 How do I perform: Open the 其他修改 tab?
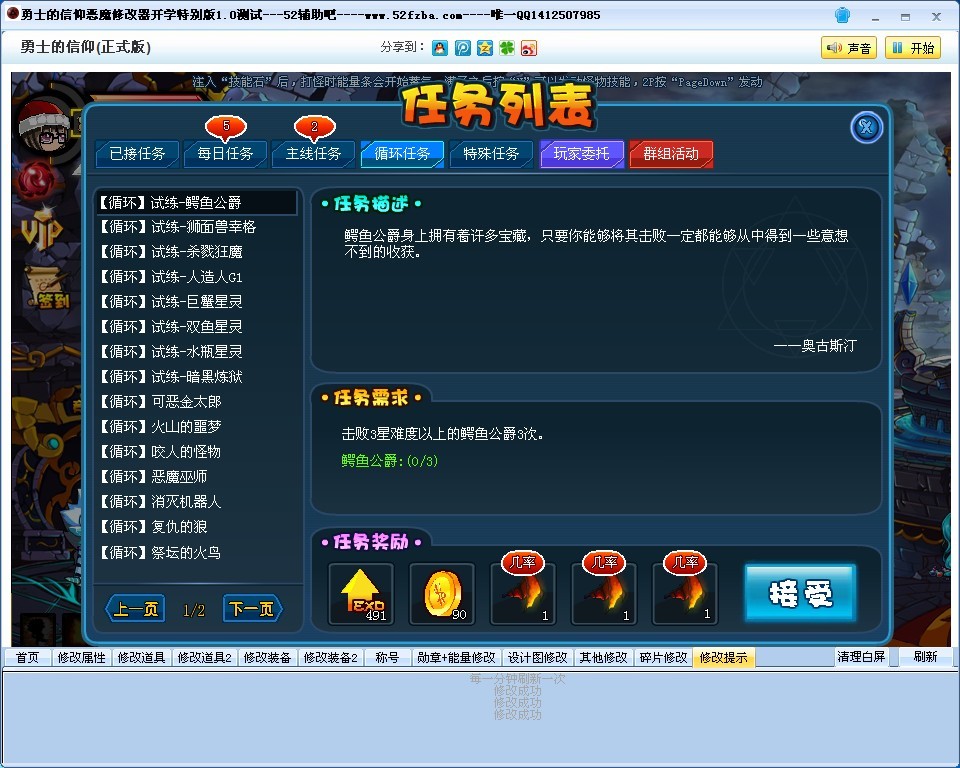point(604,657)
